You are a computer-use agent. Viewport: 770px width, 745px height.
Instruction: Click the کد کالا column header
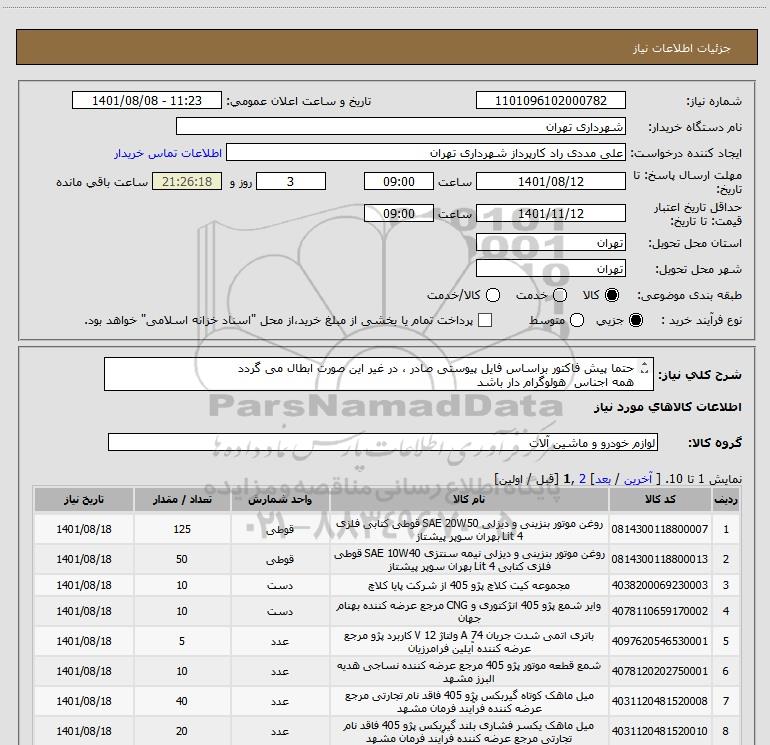coord(660,499)
